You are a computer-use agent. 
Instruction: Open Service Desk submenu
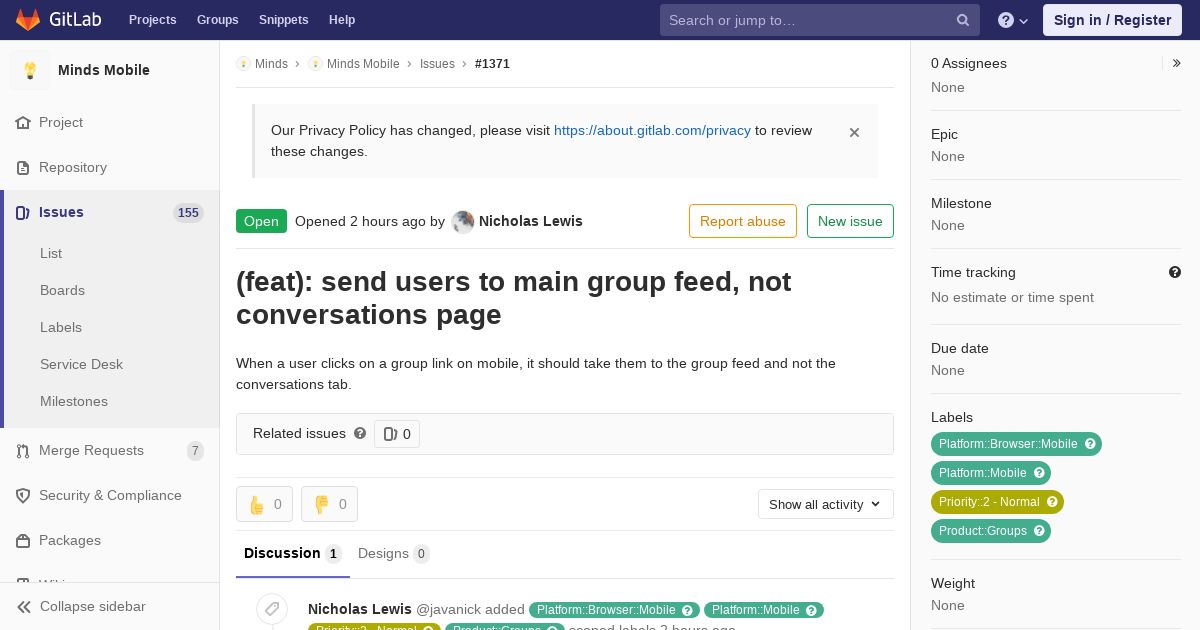click(x=81, y=364)
